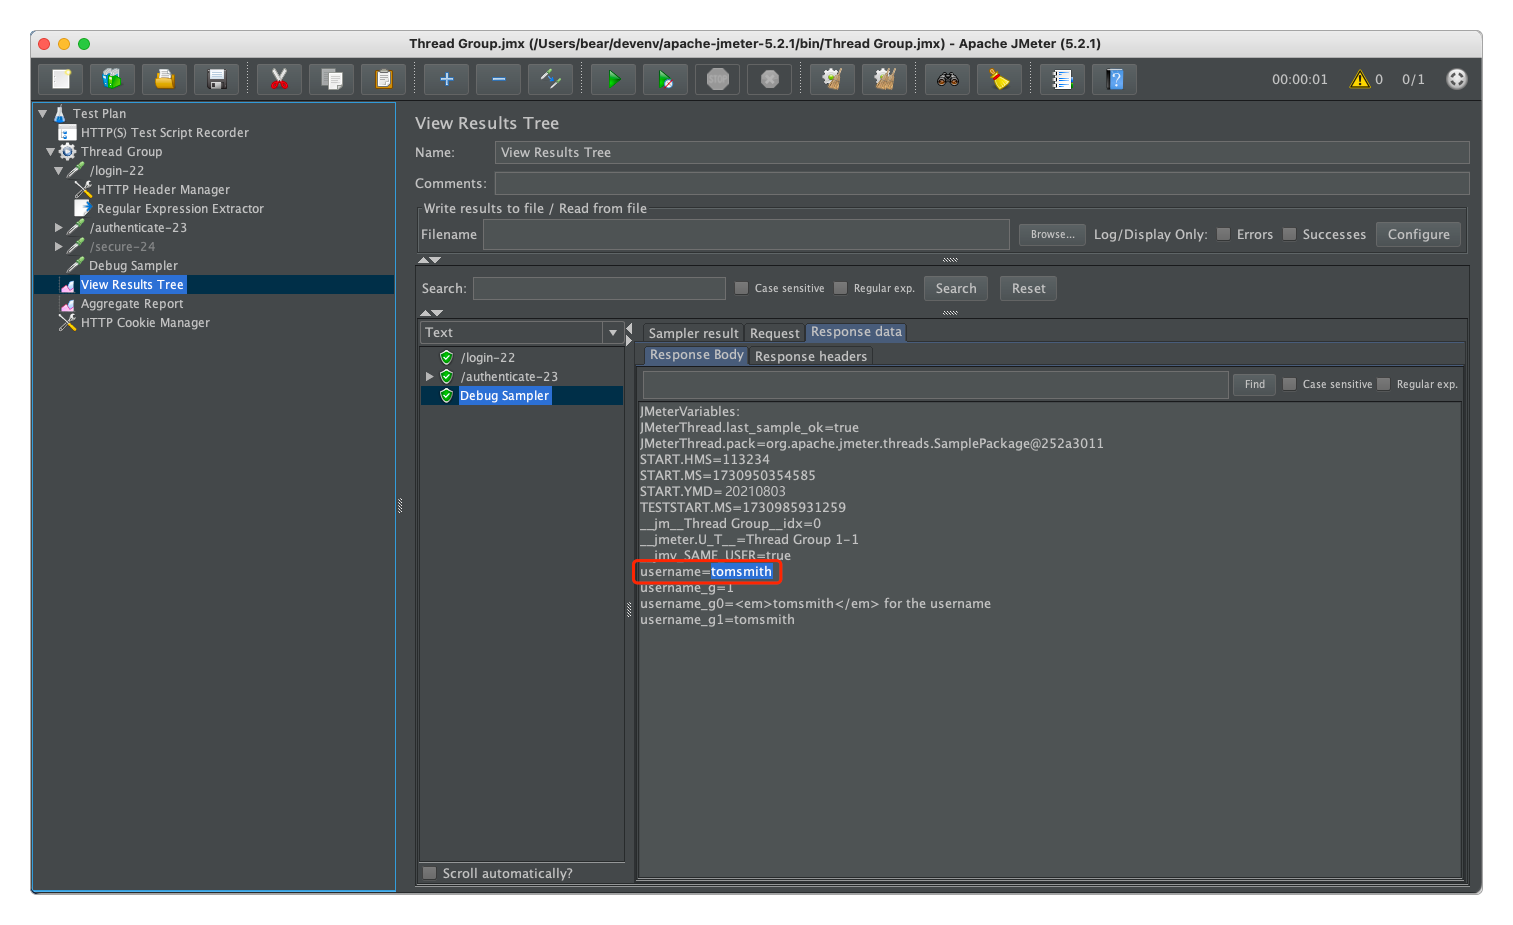
Task: Start the test with green play icon
Action: 613,79
